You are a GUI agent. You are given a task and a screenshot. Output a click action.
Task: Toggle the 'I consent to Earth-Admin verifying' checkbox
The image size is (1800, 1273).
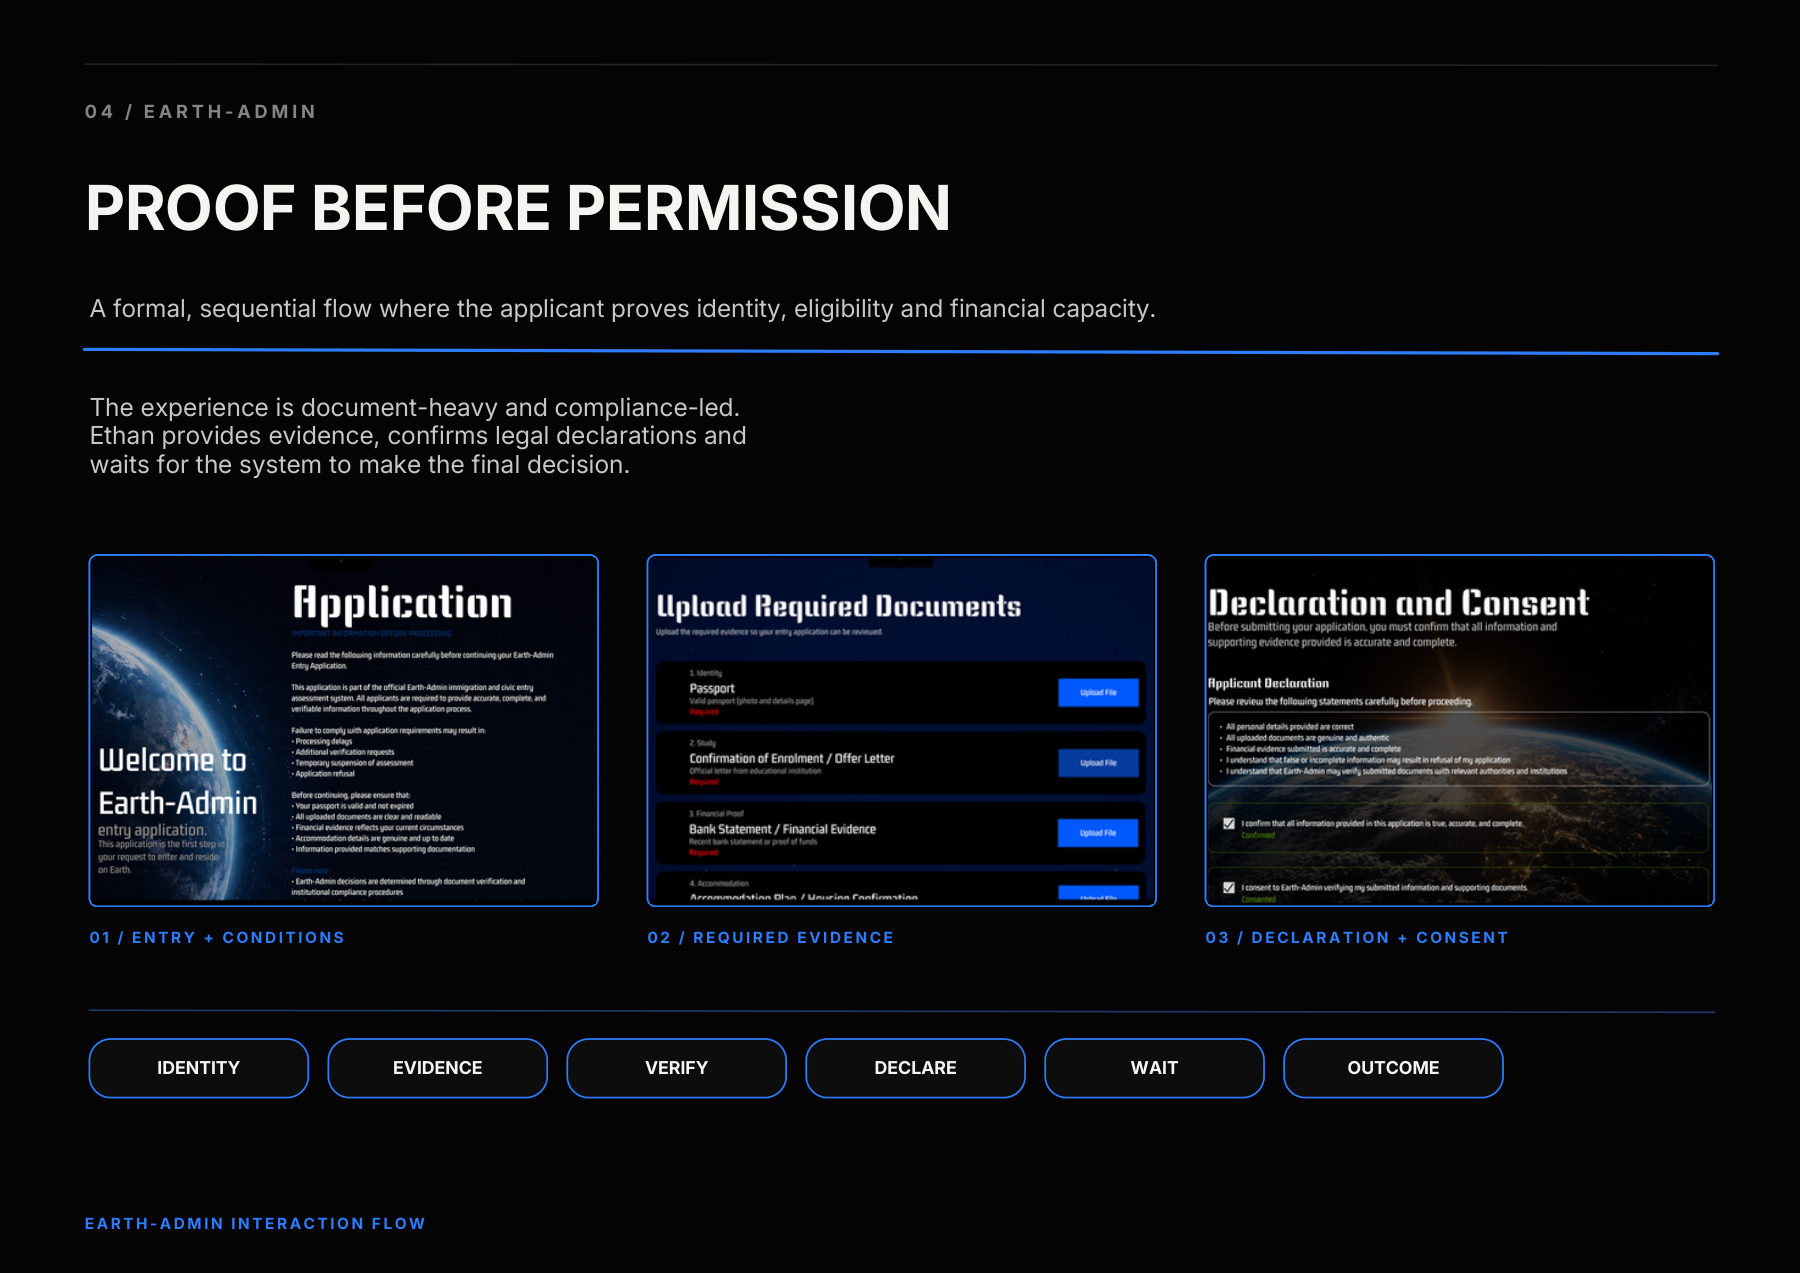tap(1229, 887)
